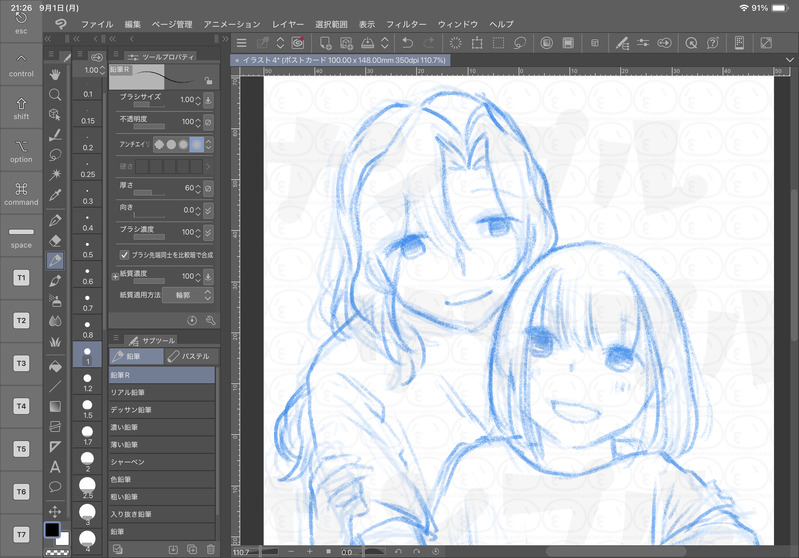The width and height of the screenshot is (799, 558).
Task: Click the black main color swatch
Action: point(52,530)
